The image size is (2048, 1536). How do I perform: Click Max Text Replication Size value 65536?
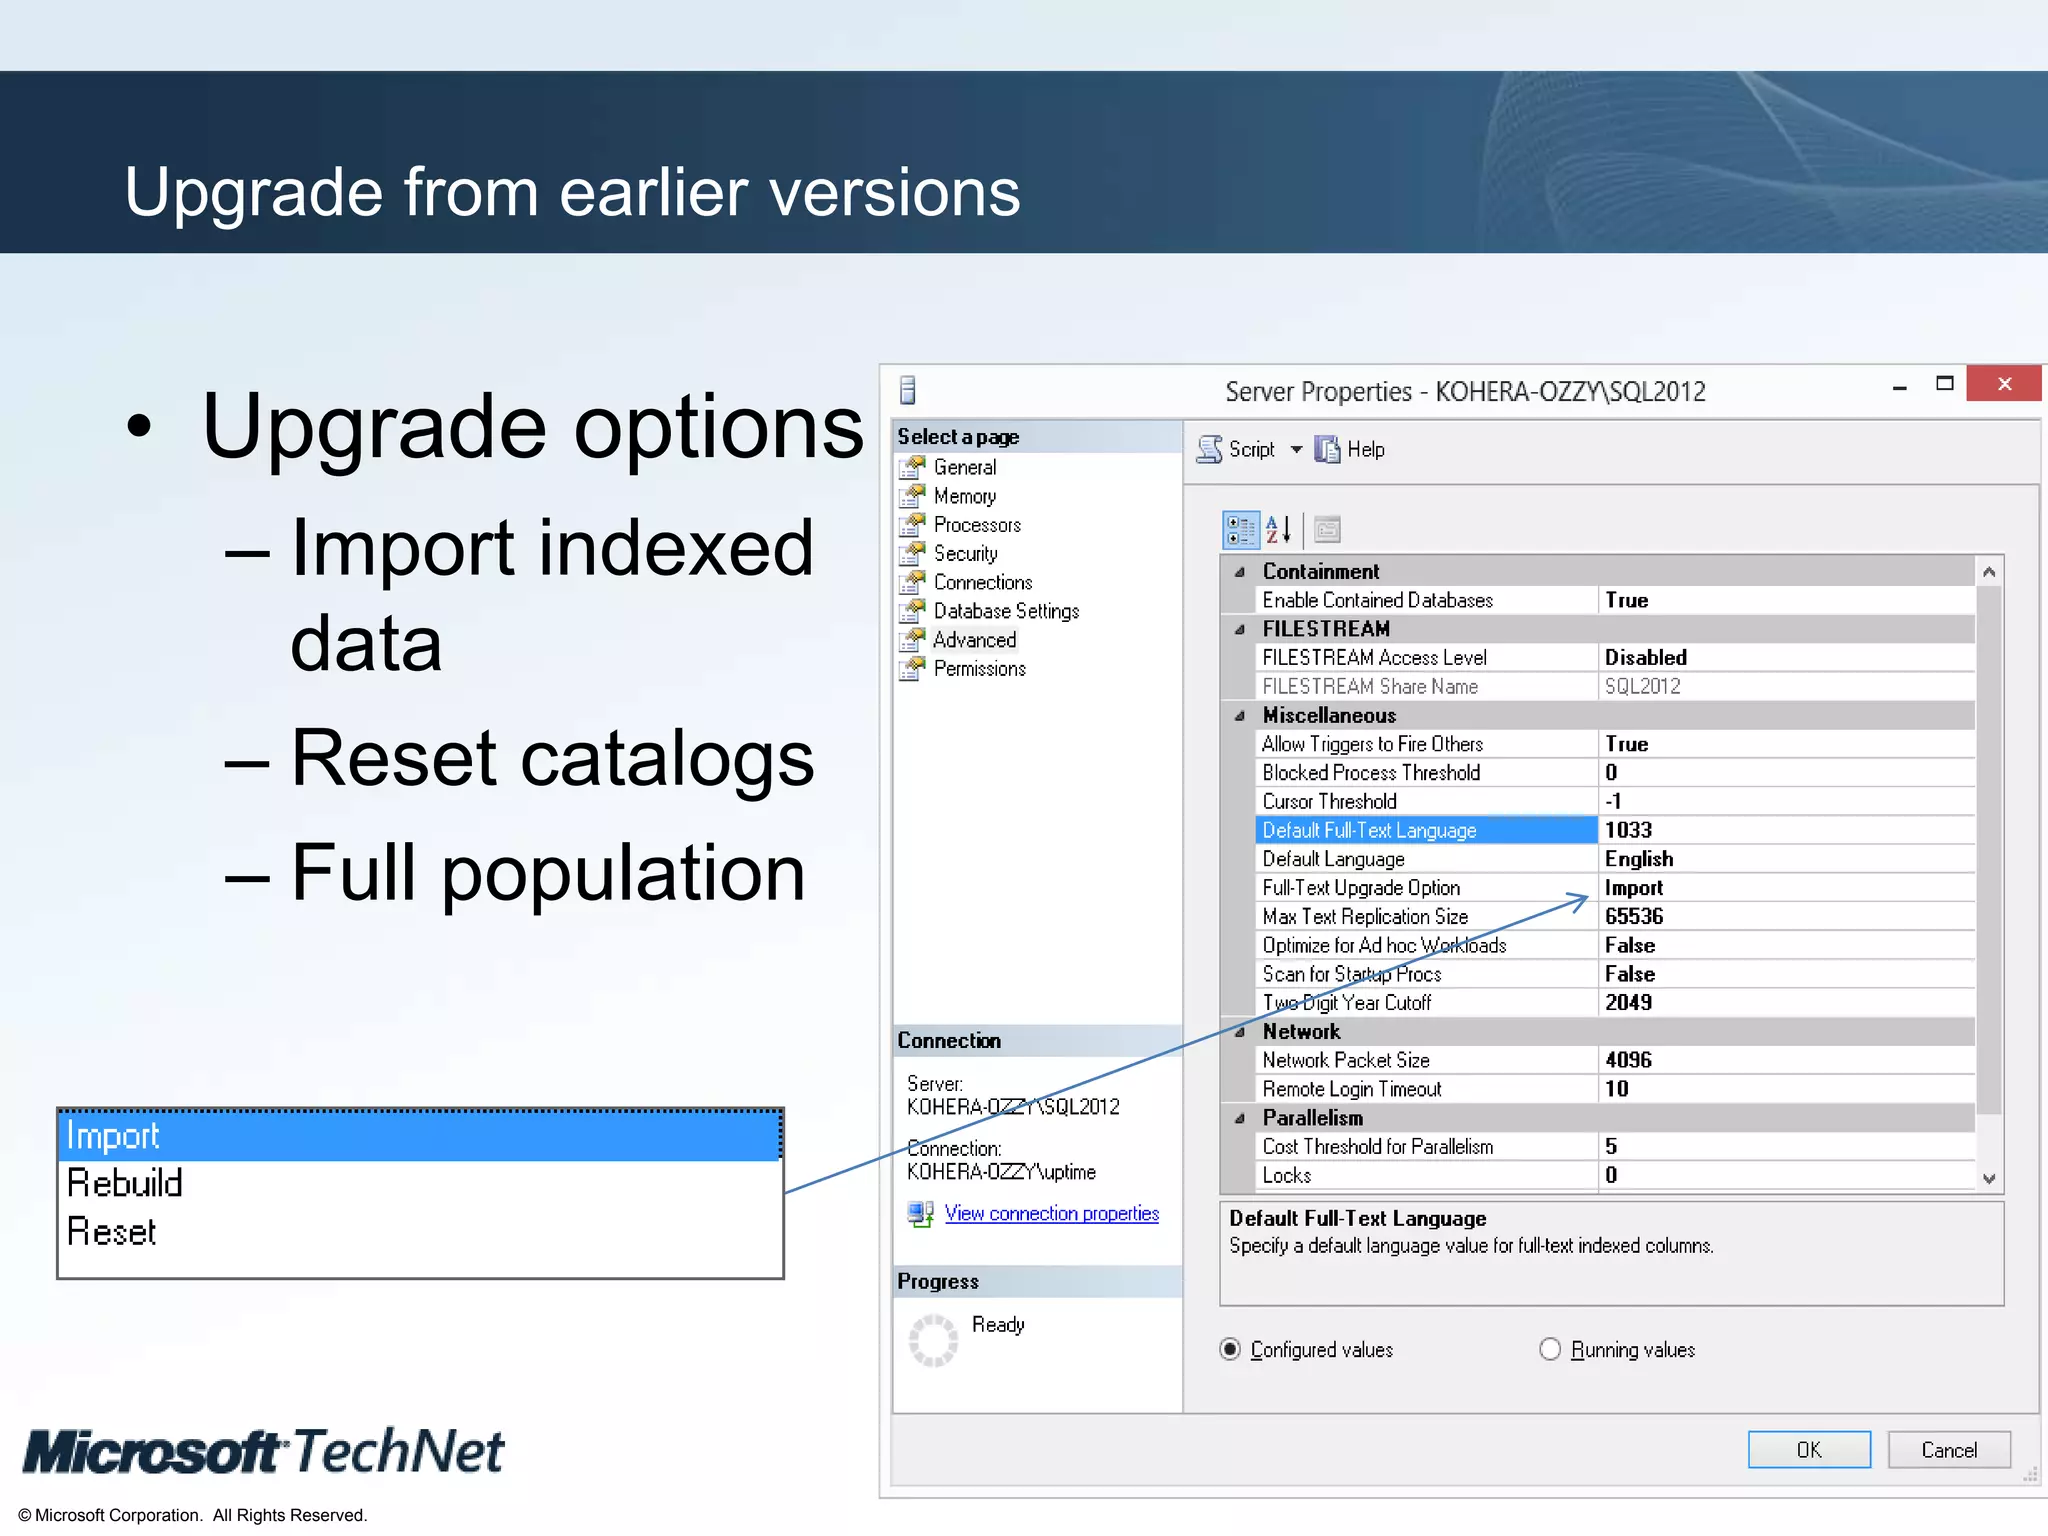coord(1787,917)
